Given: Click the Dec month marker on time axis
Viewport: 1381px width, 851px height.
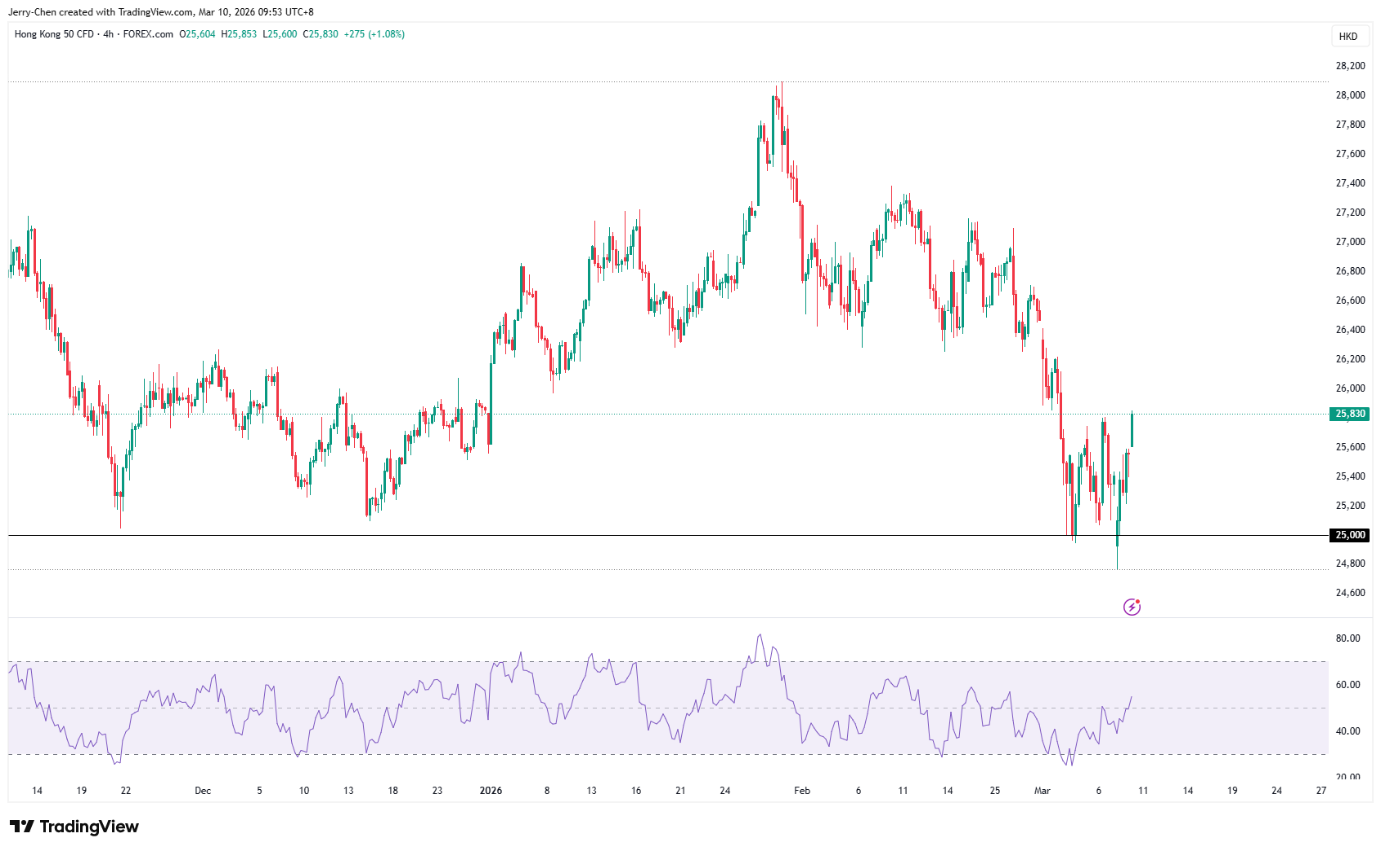Looking at the screenshot, I should [x=203, y=790].
